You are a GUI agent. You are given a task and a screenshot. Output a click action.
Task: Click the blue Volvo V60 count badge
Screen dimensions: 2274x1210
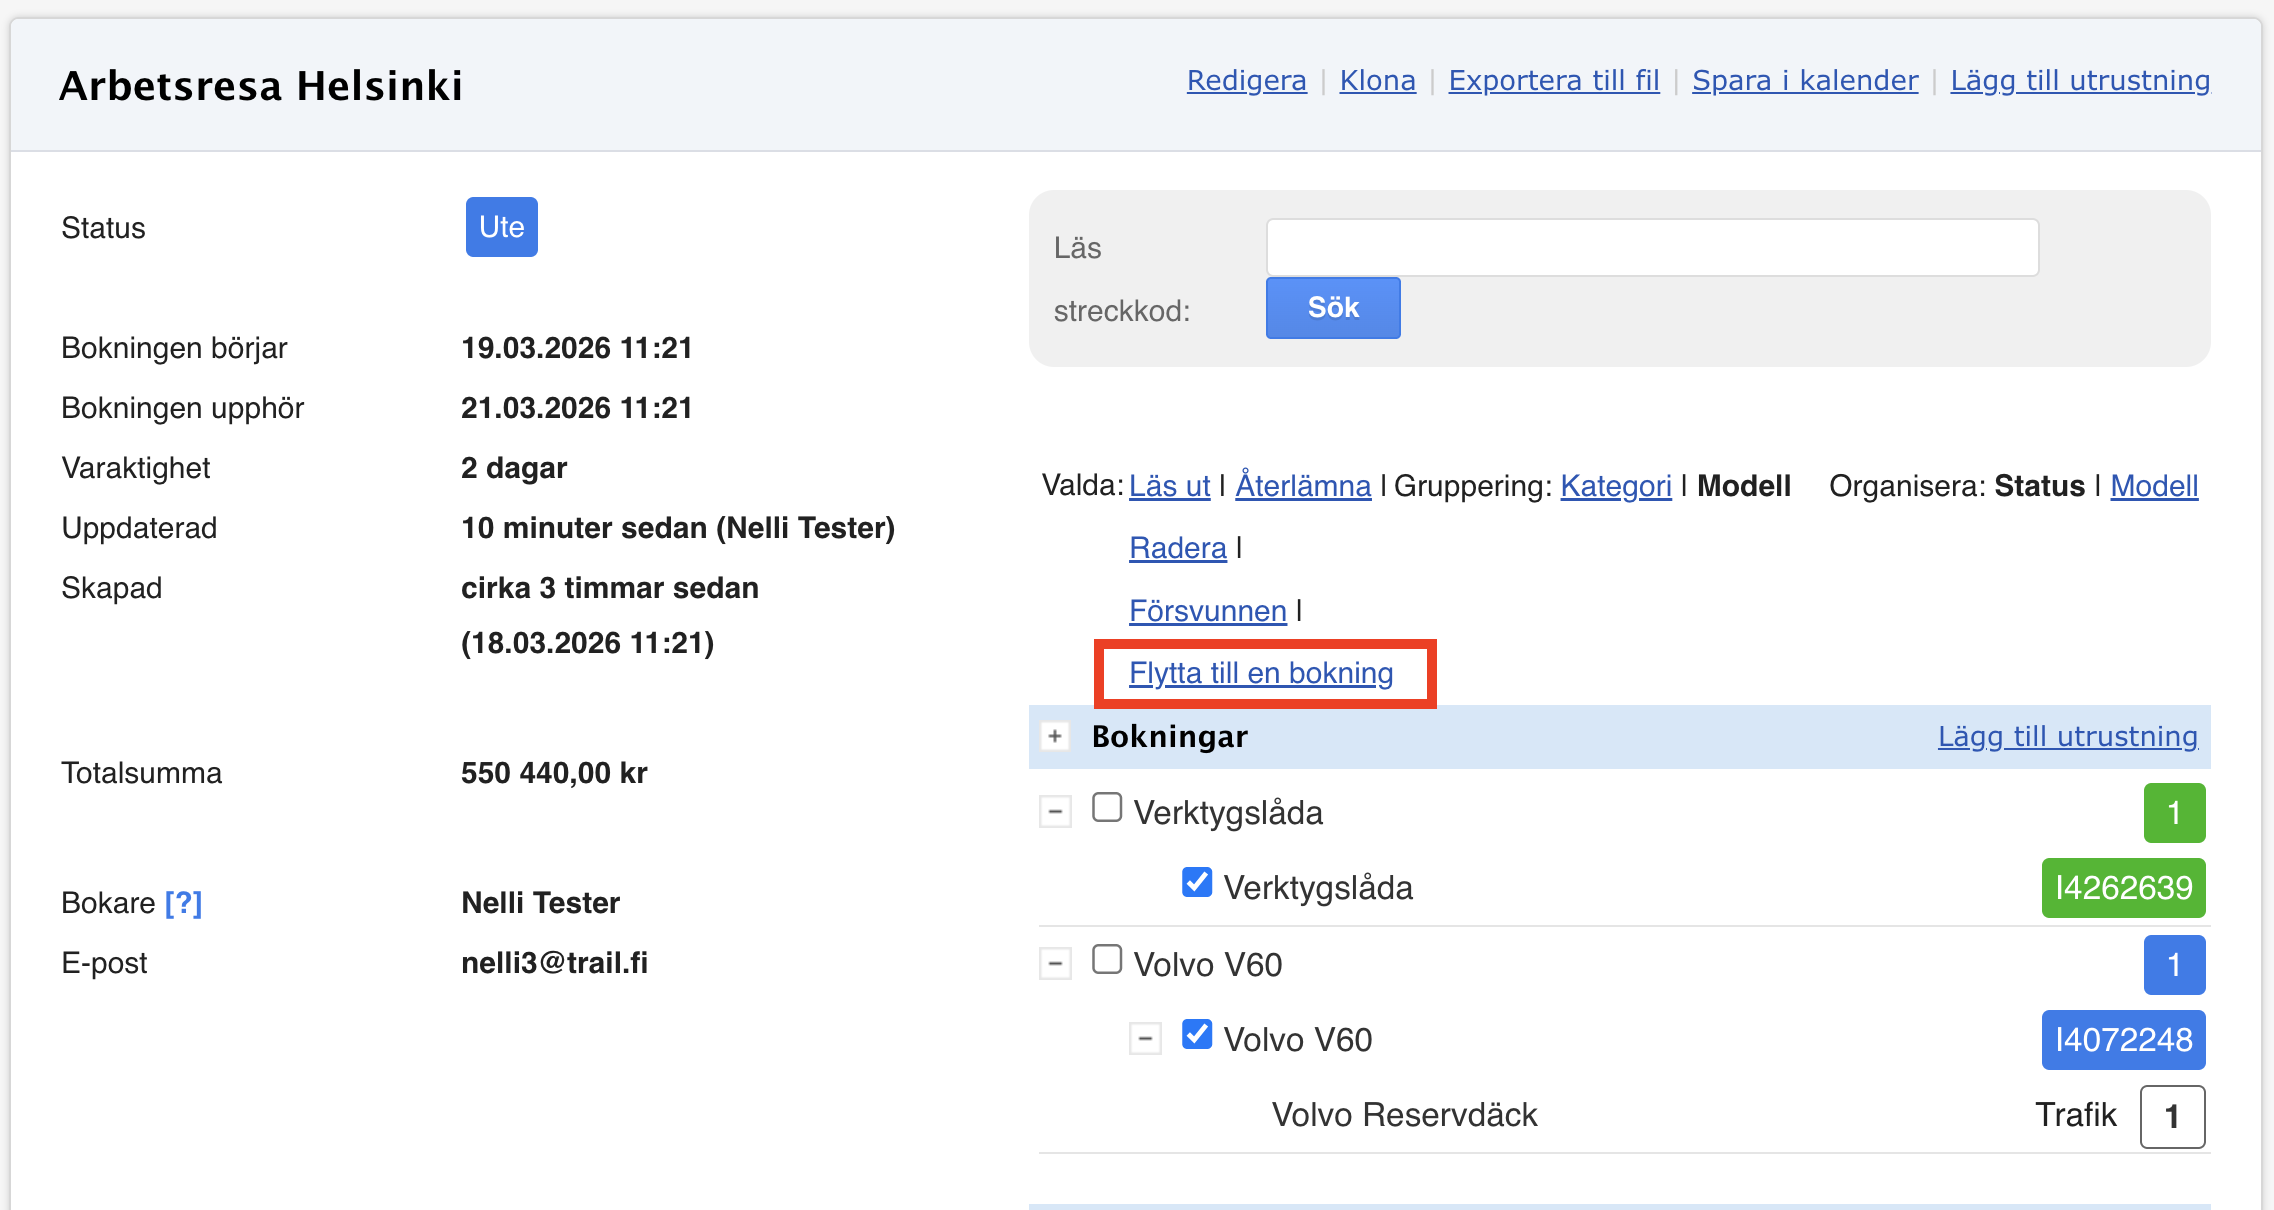2173,965
